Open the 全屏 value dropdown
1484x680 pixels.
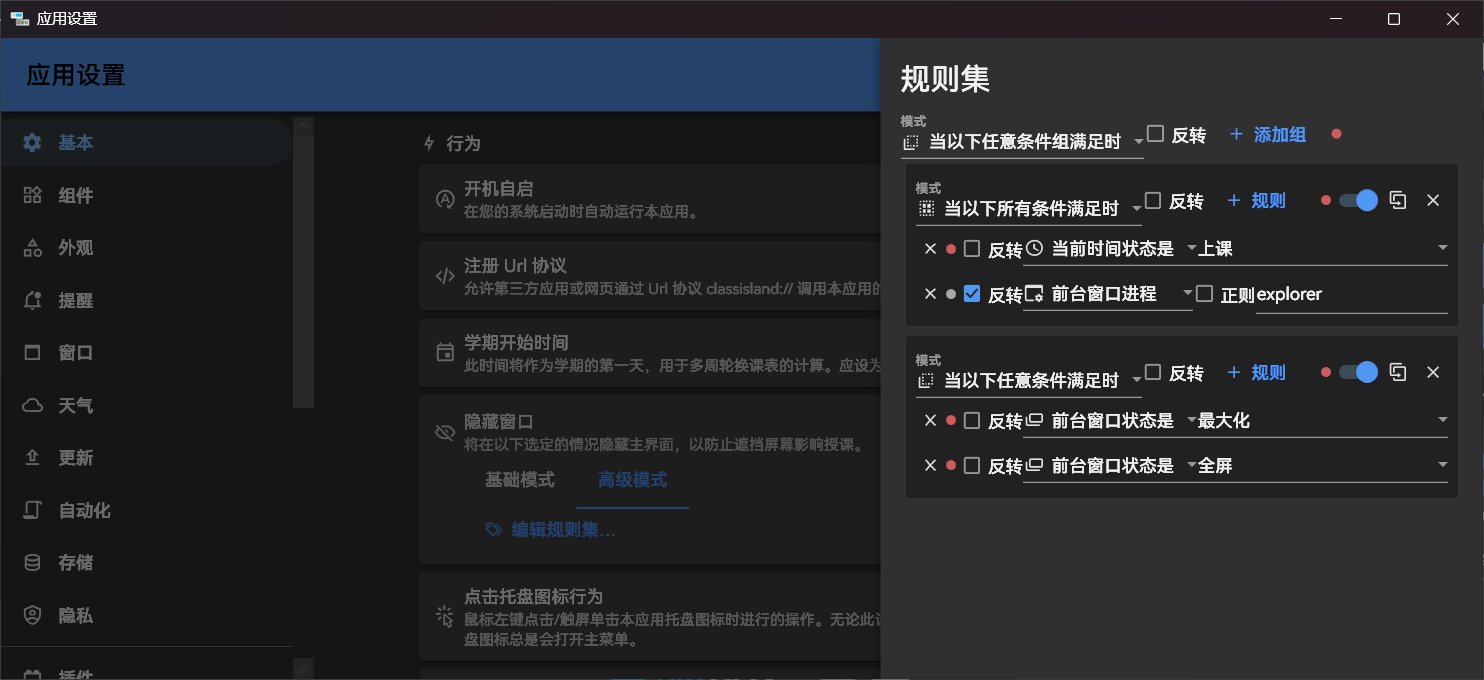click(x=1323, y=465)
